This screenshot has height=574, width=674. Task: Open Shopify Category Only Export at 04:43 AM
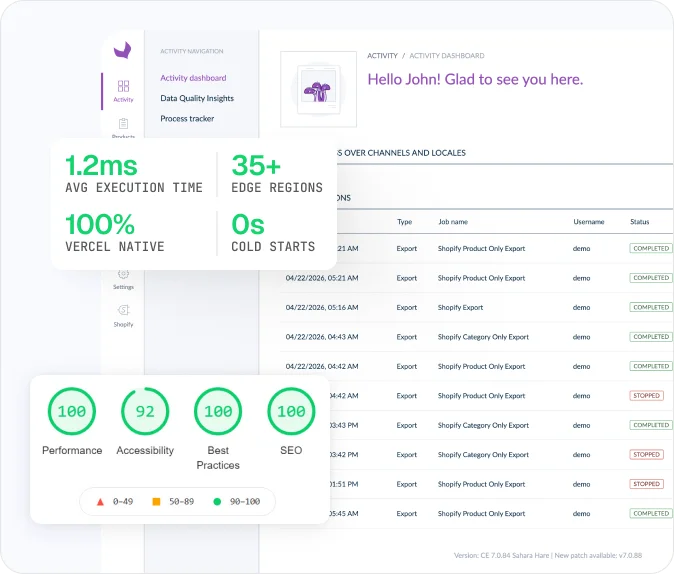click(483, 337)
